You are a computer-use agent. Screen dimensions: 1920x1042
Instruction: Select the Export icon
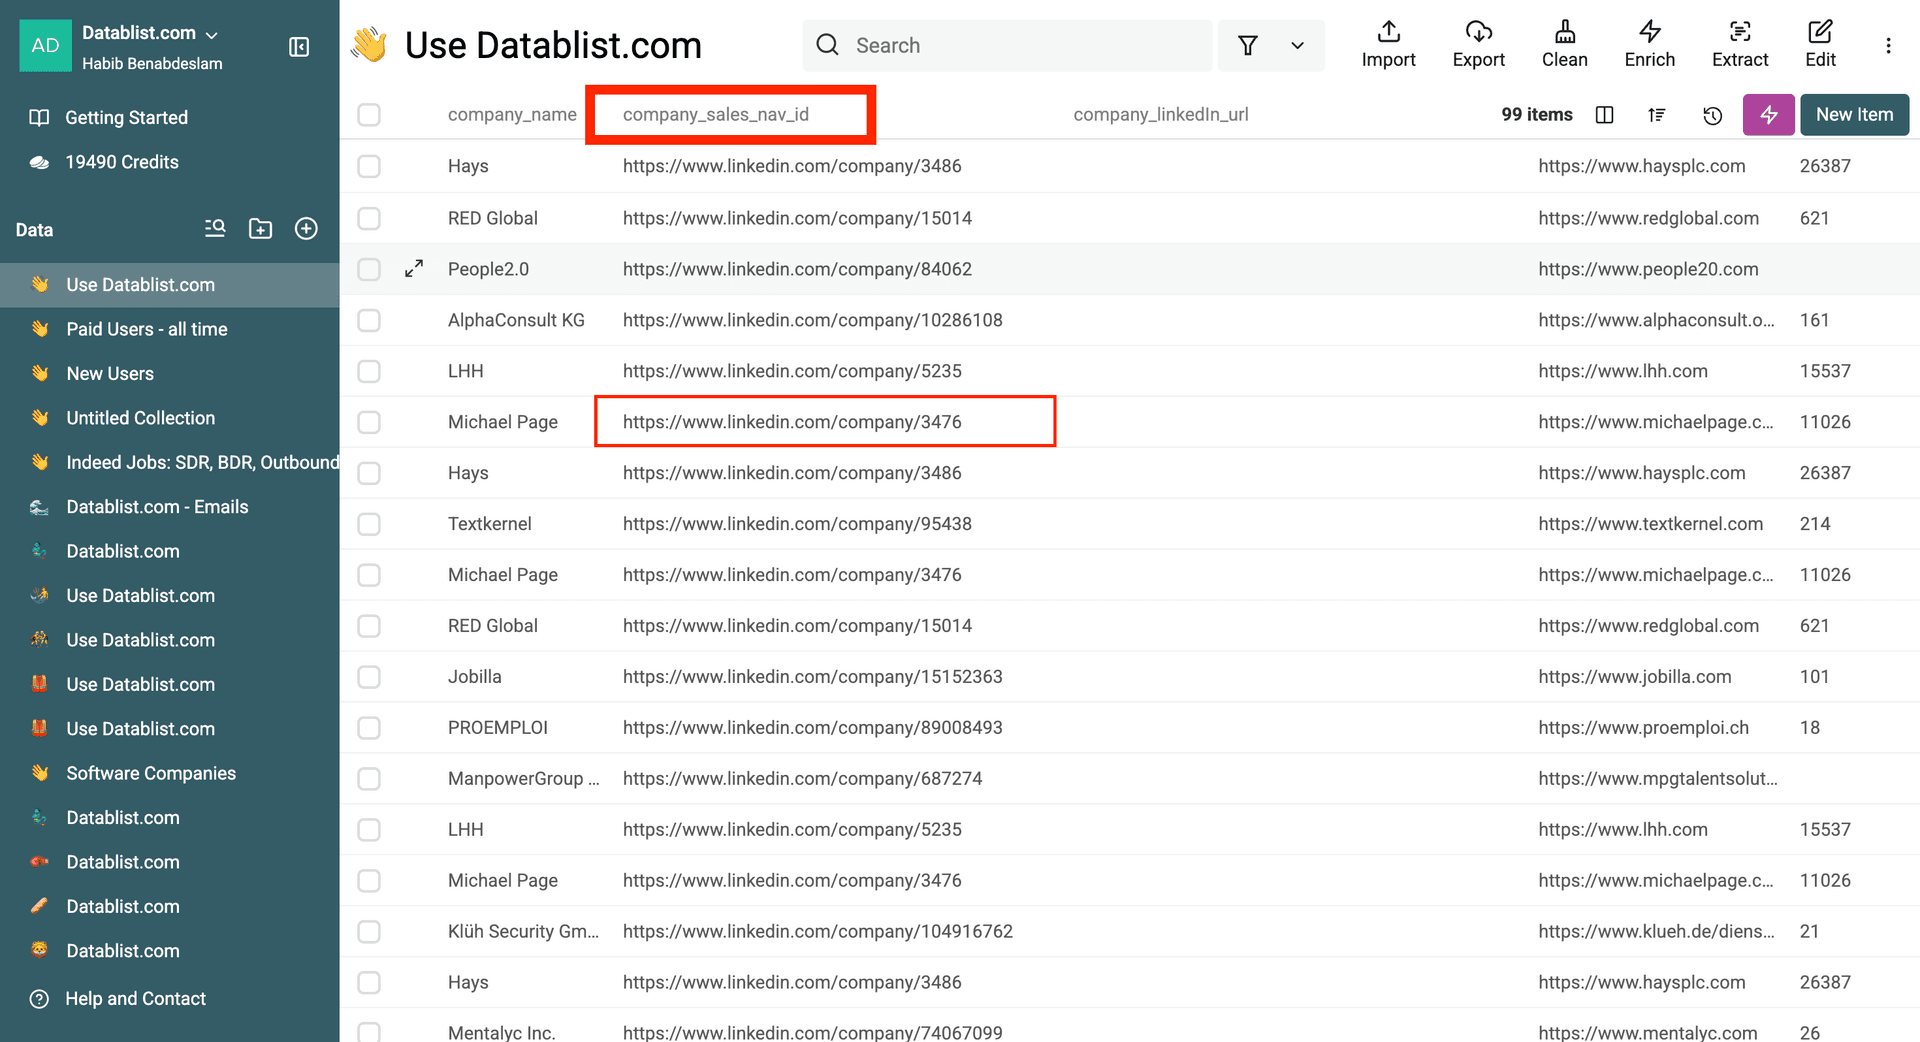pos(1478,44)
